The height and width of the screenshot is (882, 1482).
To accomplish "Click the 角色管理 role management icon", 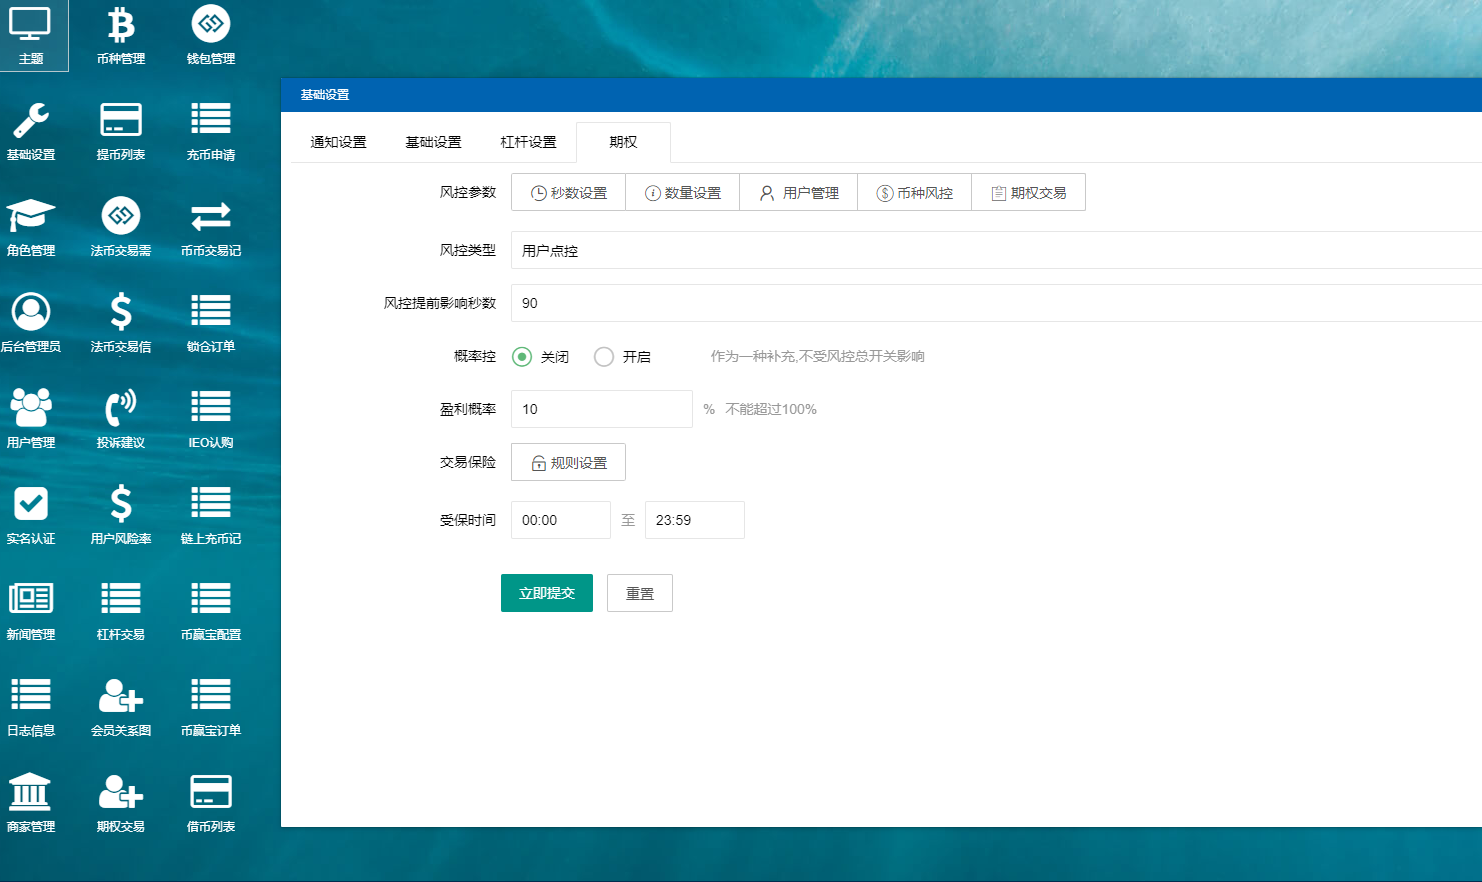I will (33, 225).
